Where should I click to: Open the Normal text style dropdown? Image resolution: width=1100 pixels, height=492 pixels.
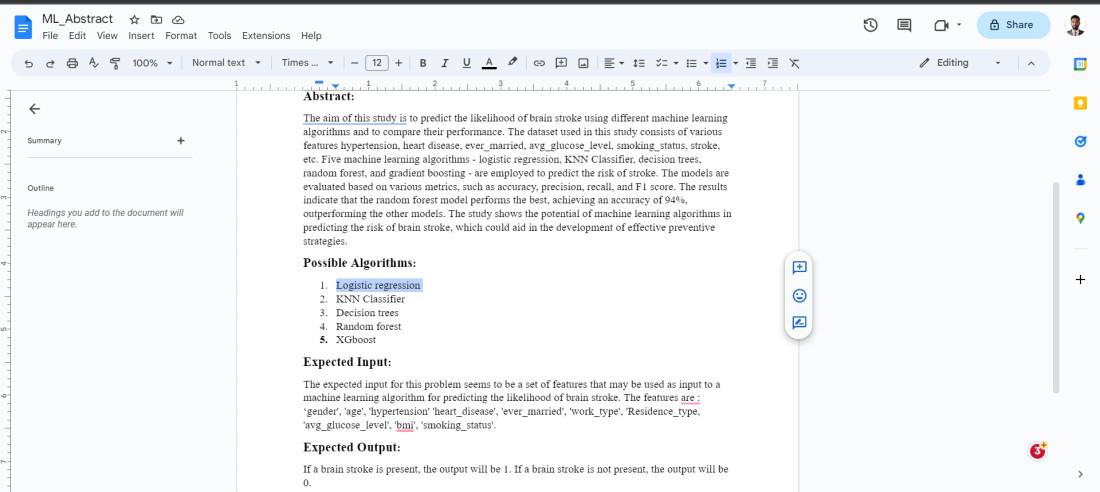(226, 62)
